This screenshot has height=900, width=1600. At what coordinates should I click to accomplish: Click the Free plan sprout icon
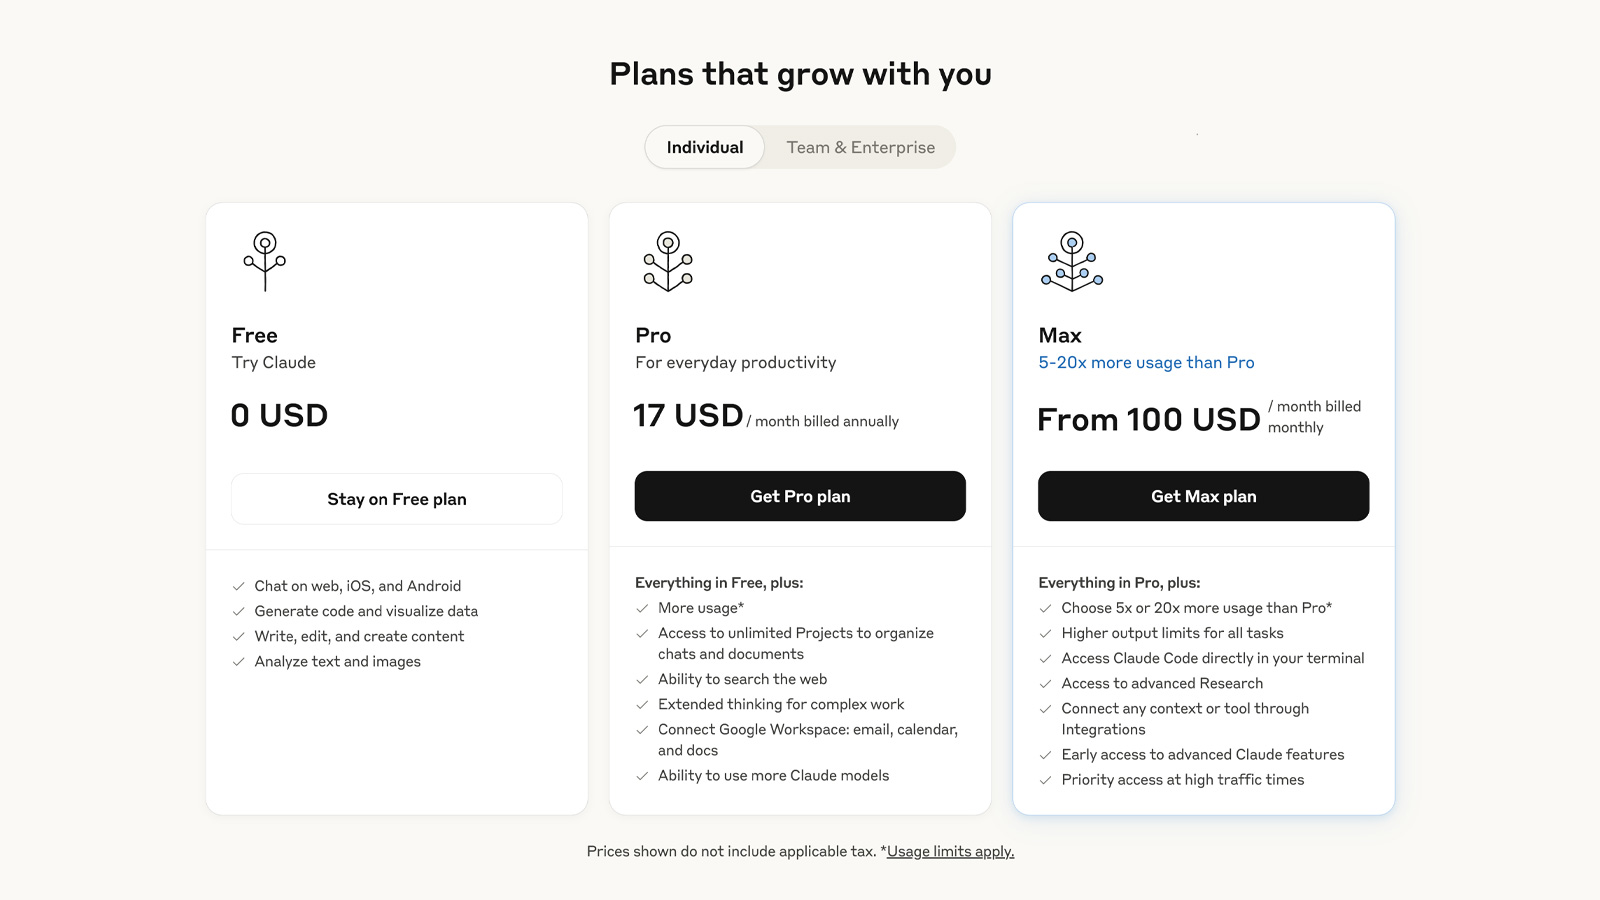[265, 261]
